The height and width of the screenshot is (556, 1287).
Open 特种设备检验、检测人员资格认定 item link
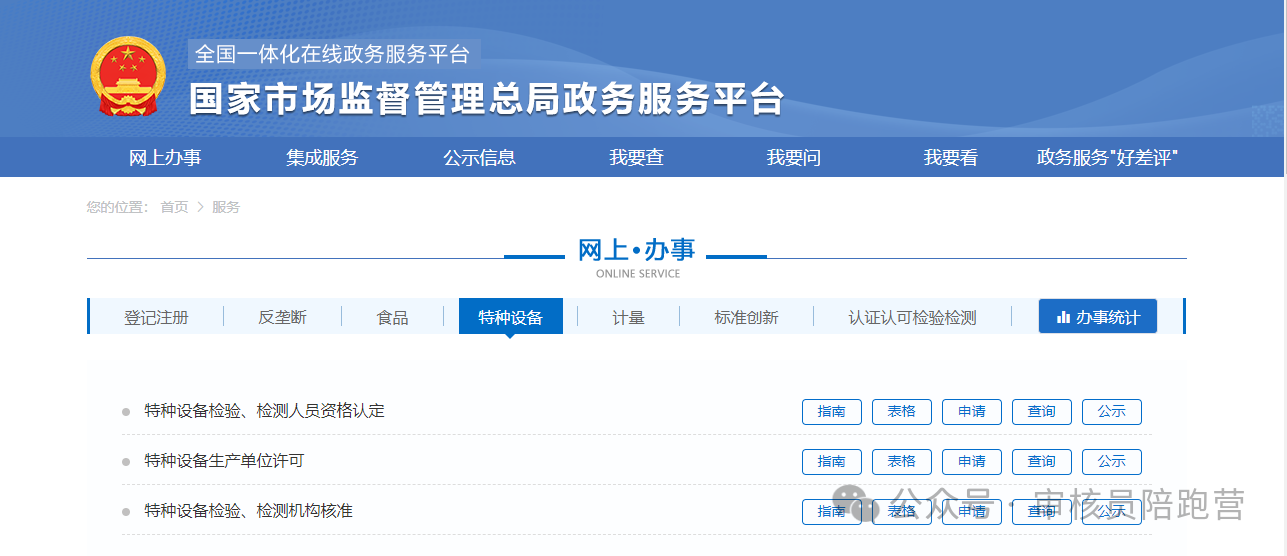click(x=264, y=411)
